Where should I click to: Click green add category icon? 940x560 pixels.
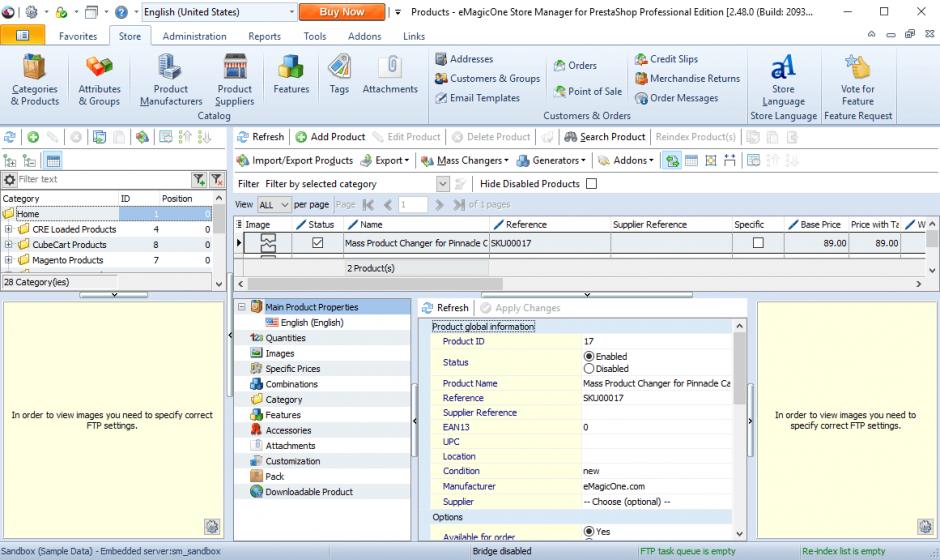point(33,137)
